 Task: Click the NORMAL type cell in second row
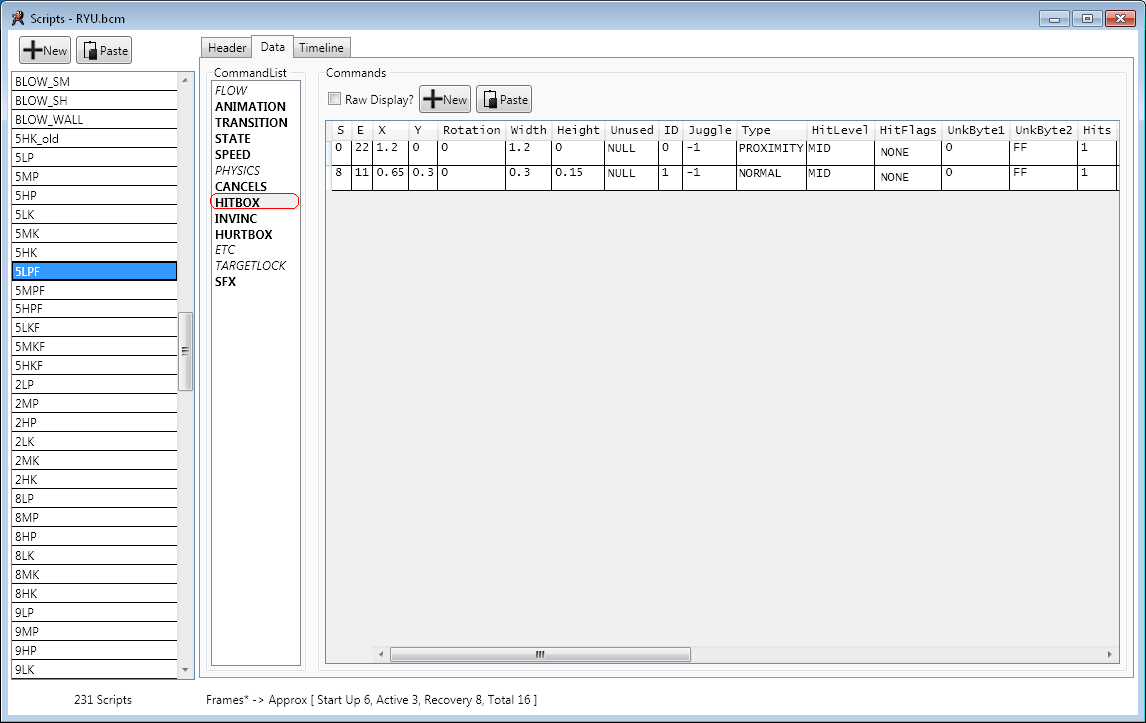point(762,173)
